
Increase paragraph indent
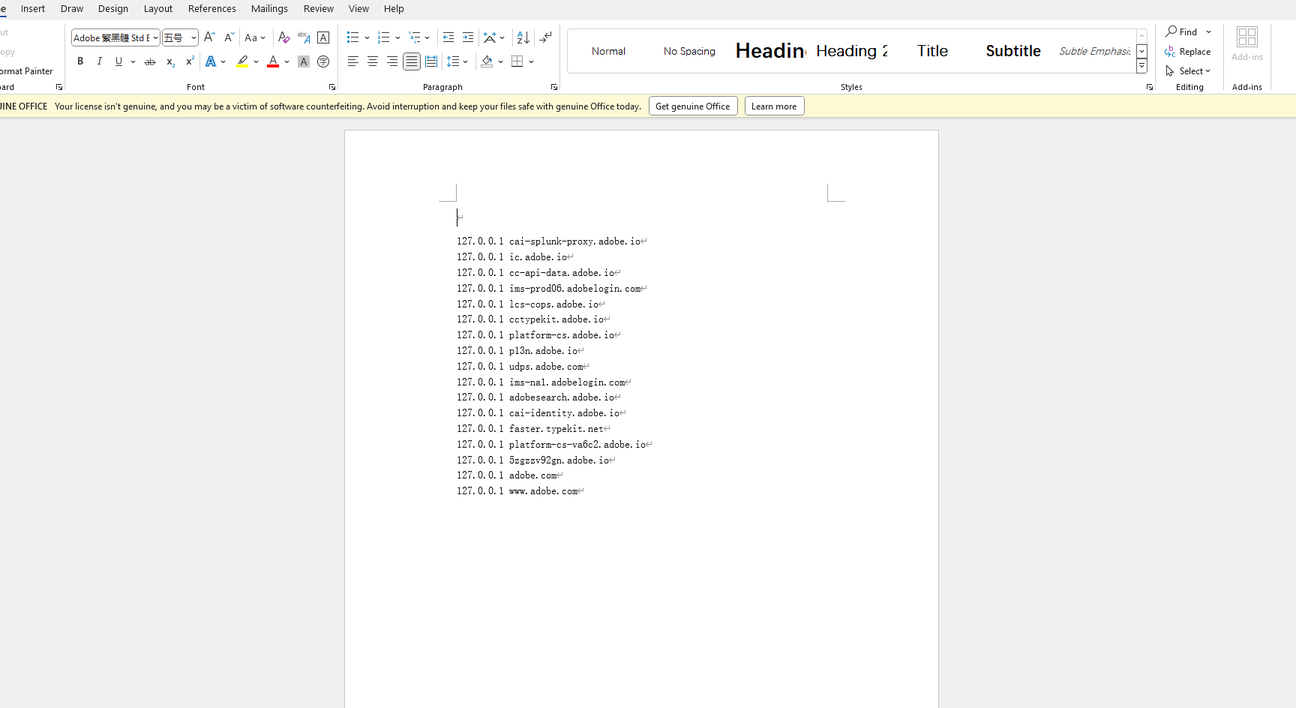468,38
